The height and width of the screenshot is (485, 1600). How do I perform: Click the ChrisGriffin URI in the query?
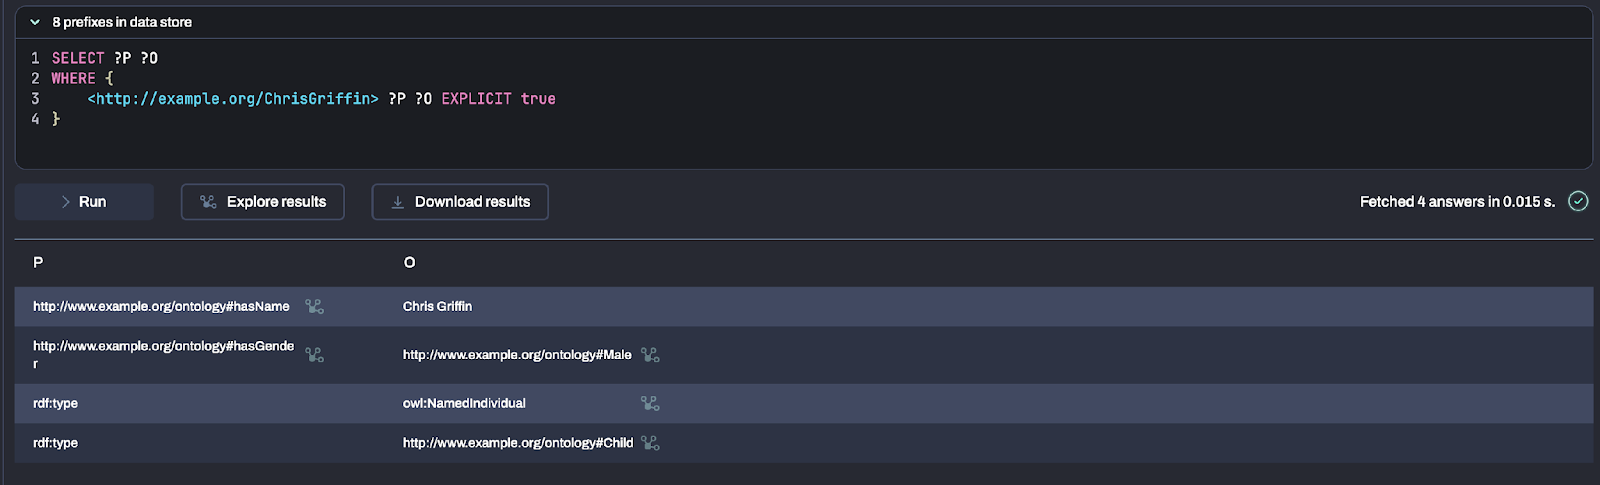[233, 99]
